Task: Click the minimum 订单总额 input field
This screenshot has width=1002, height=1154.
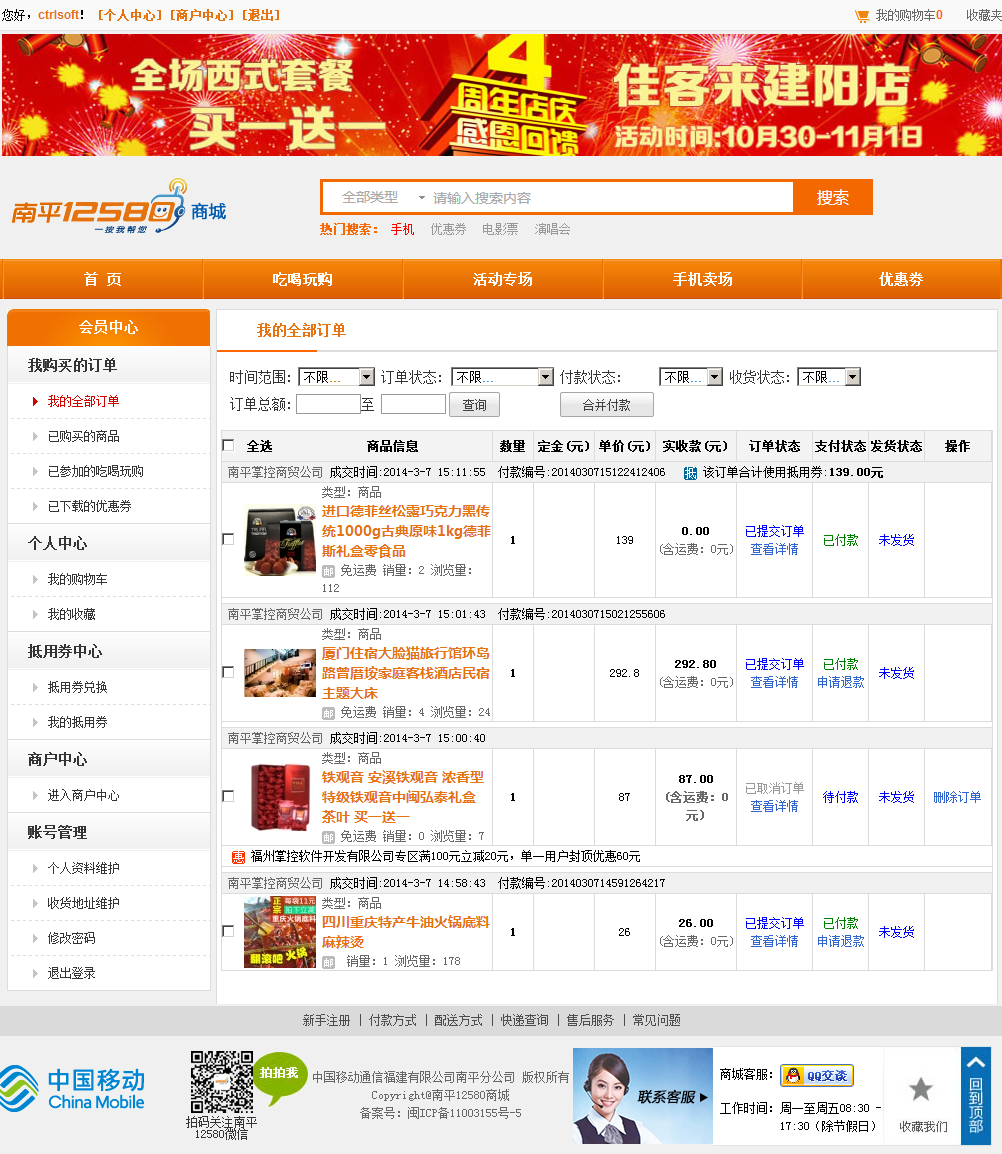Action: [328, 404]
